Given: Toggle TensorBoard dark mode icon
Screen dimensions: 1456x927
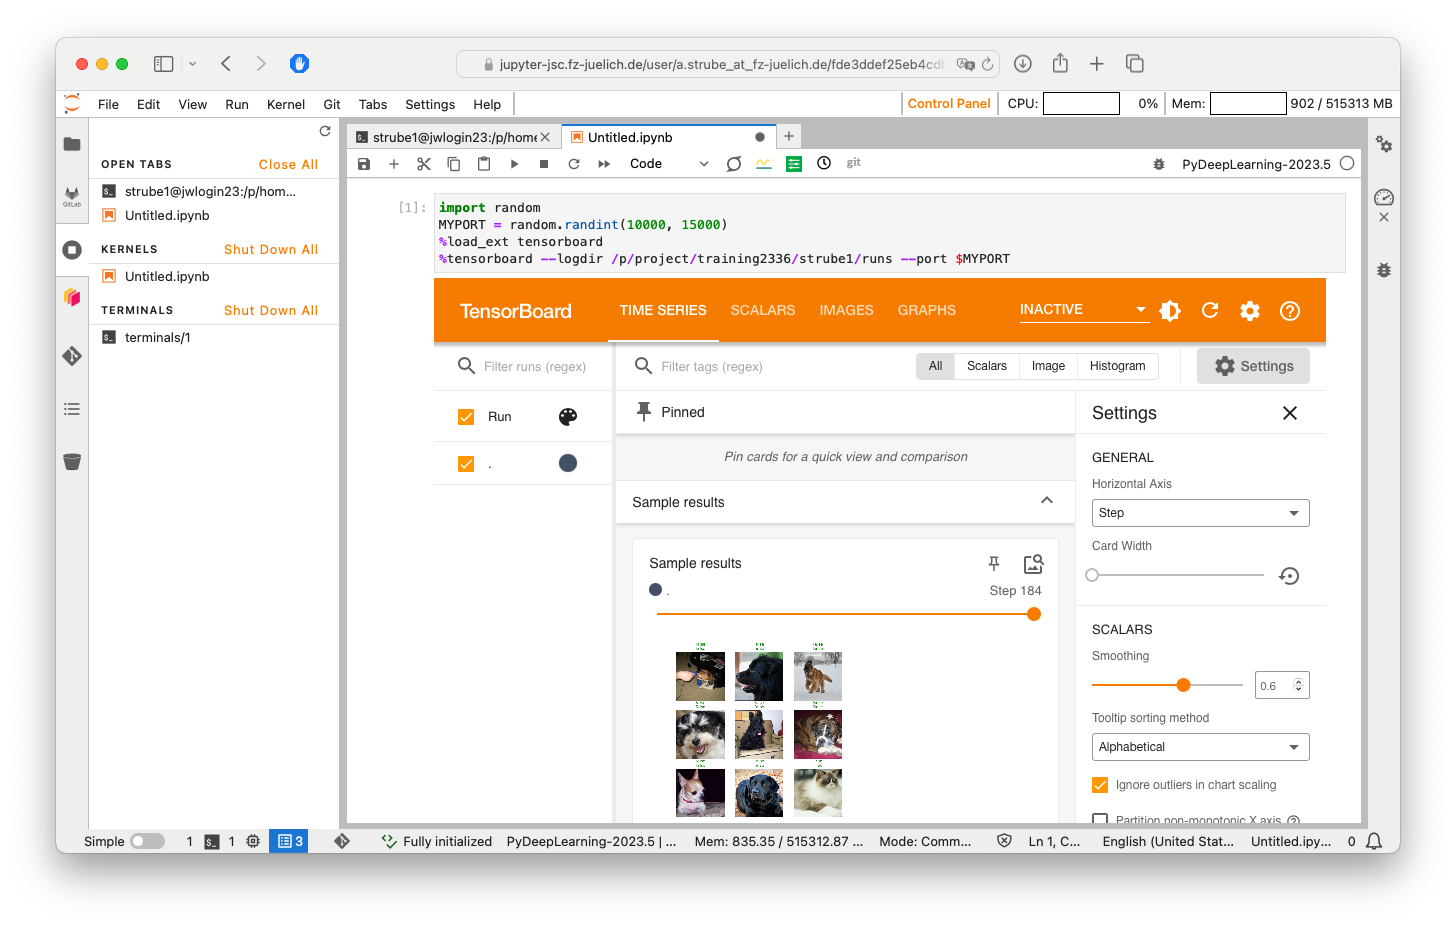Looking at the screenshot, I should click(x=1170, y=311).
